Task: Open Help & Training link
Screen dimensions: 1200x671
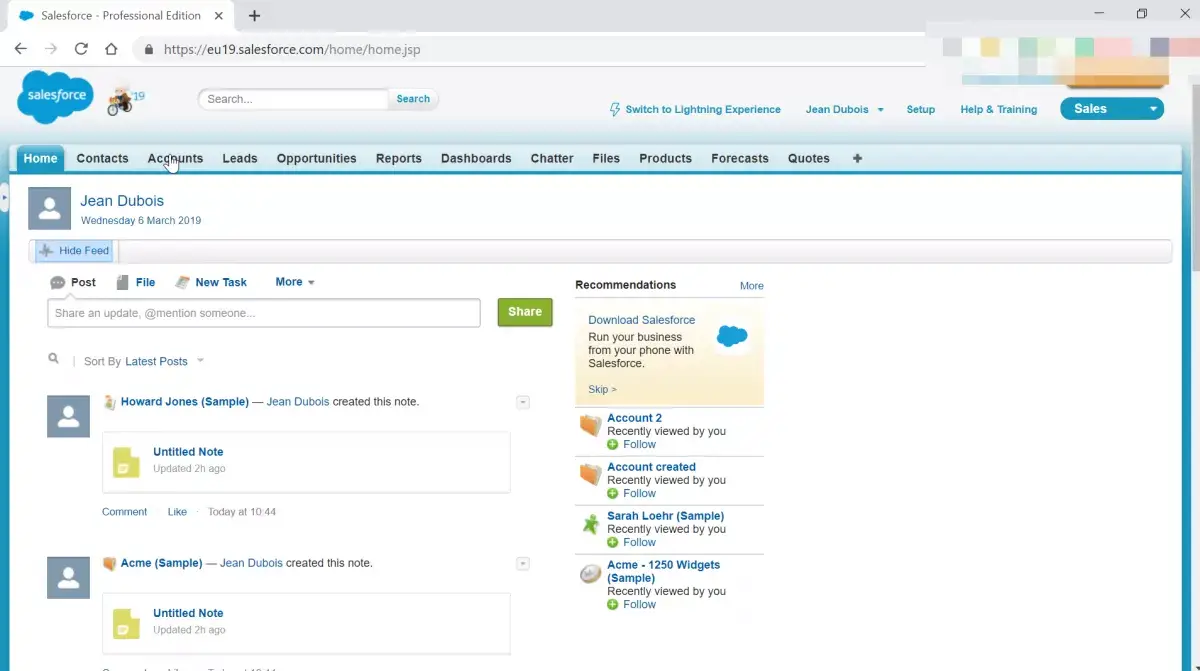Action: [998, 110]
